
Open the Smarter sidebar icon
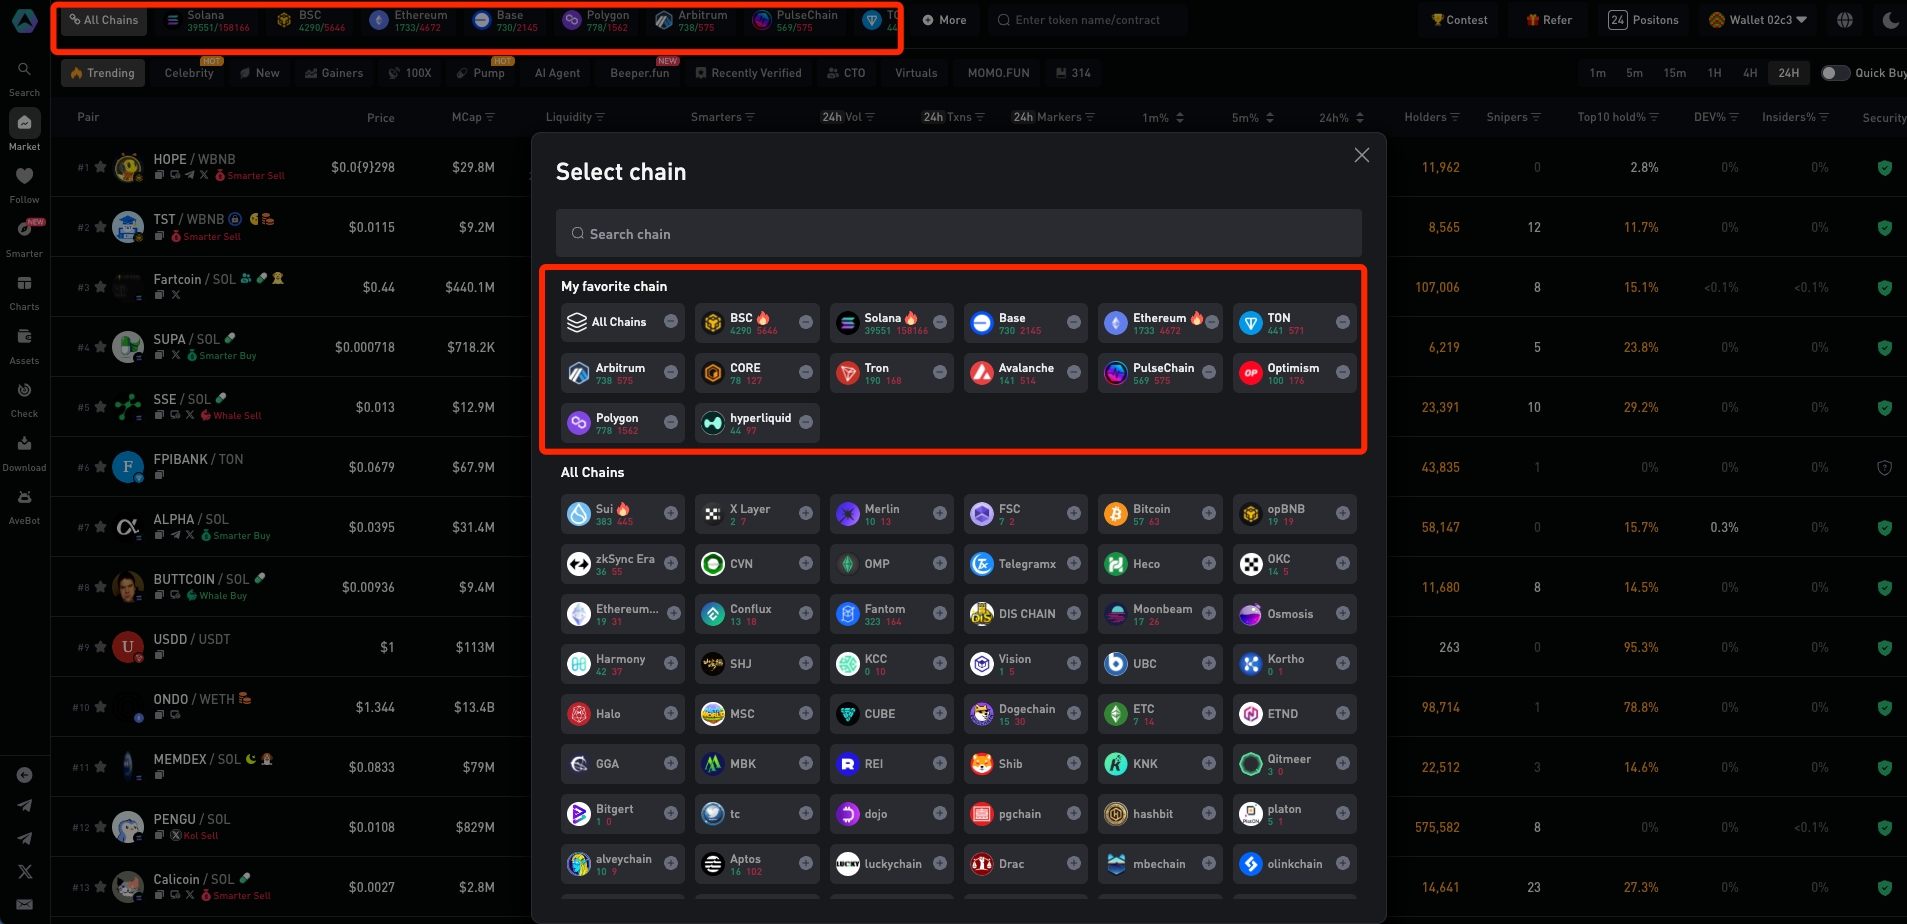(24, 230)
